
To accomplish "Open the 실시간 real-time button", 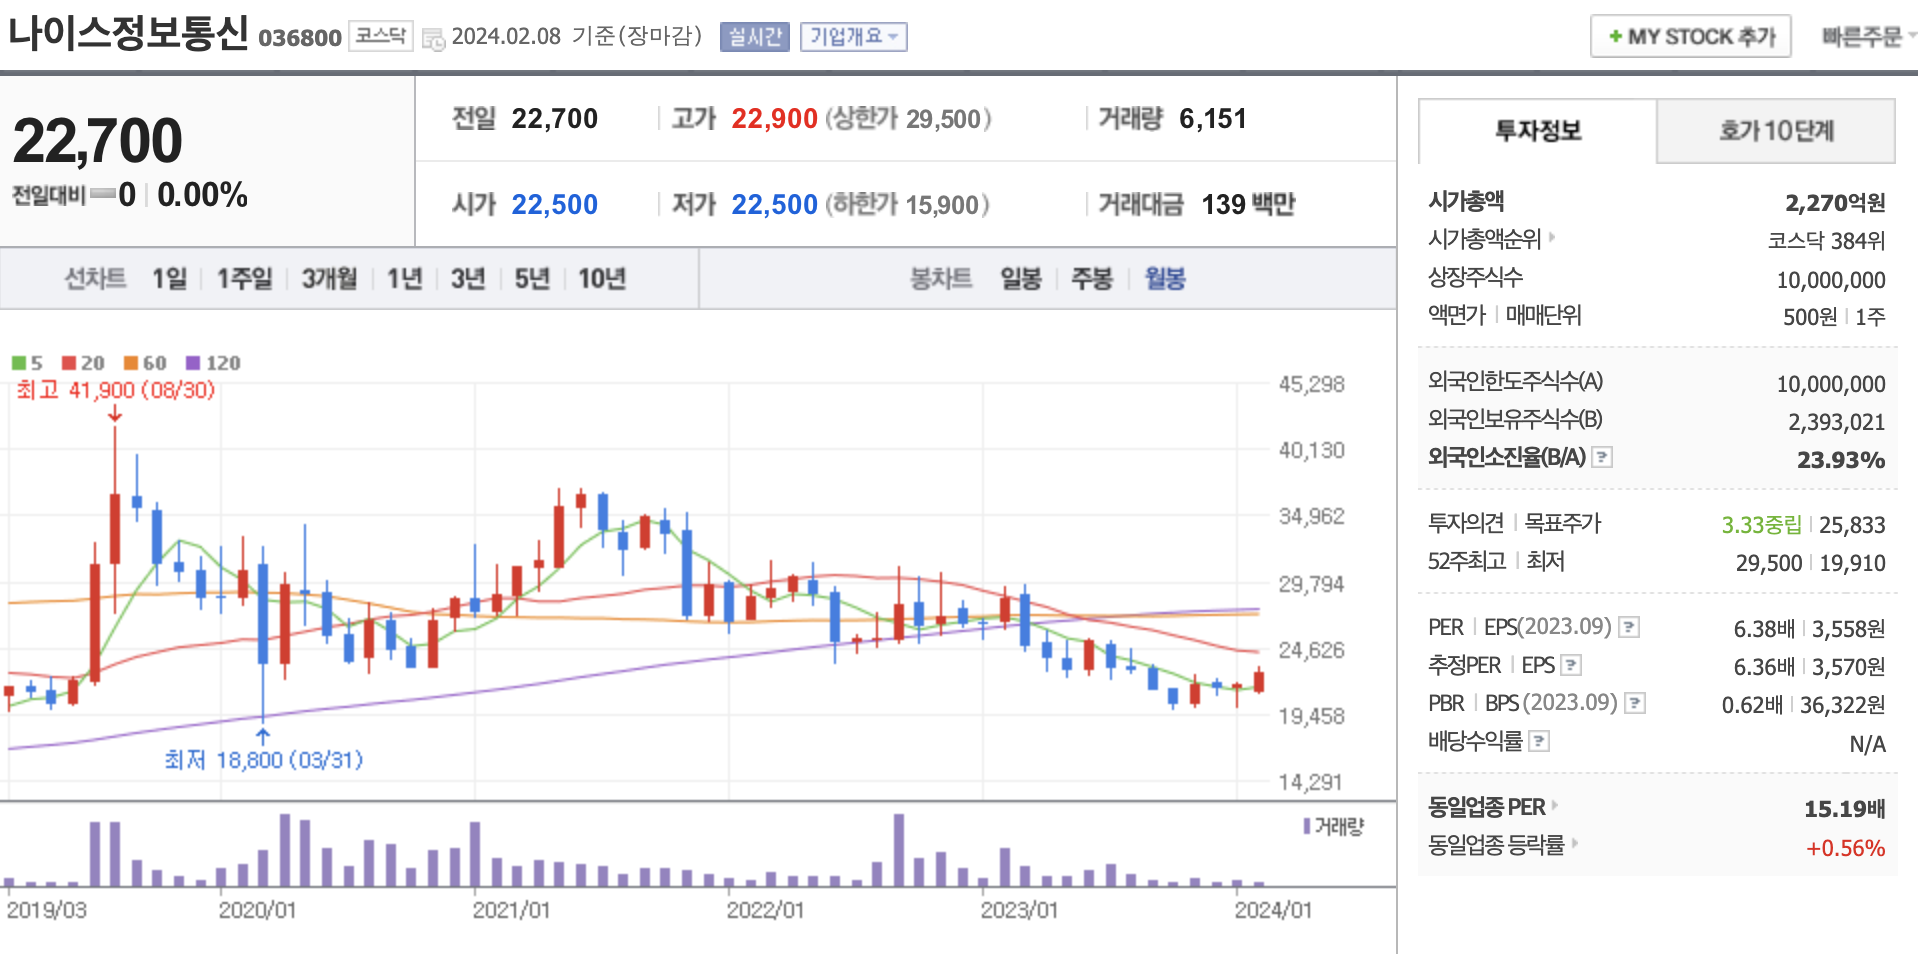I will 755,37.
